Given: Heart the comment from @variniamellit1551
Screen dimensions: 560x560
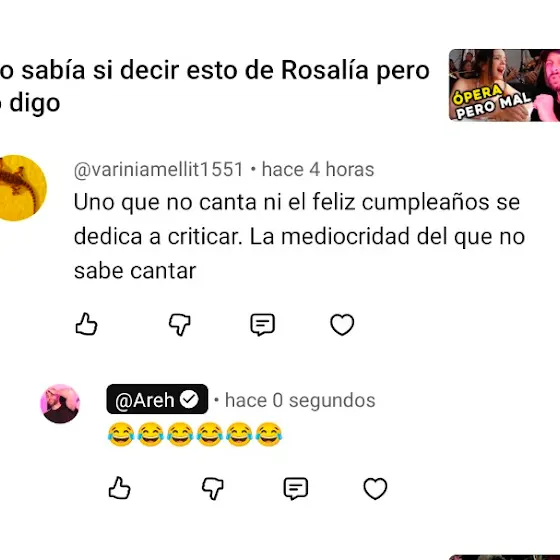Looking at the screenshot, I should click(342, 324).
